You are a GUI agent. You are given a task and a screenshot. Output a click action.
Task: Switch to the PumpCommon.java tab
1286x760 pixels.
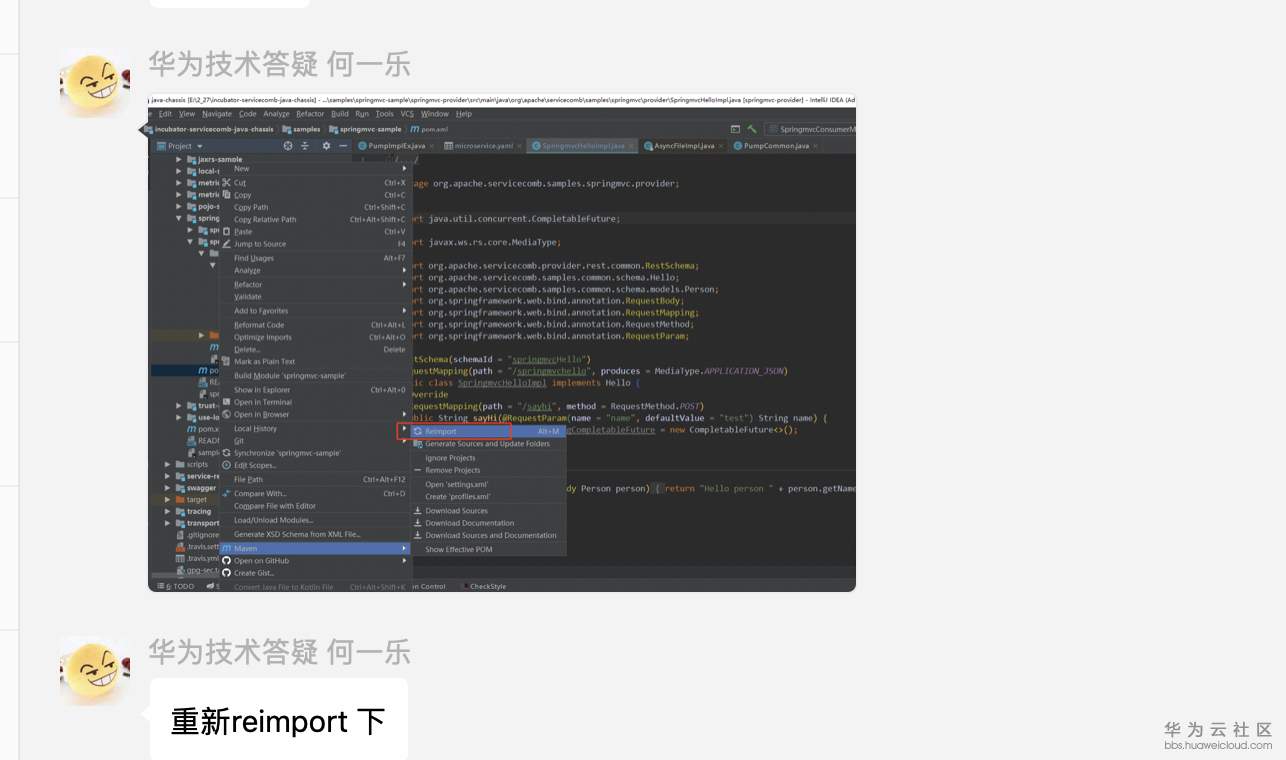(x=775, y=146)
